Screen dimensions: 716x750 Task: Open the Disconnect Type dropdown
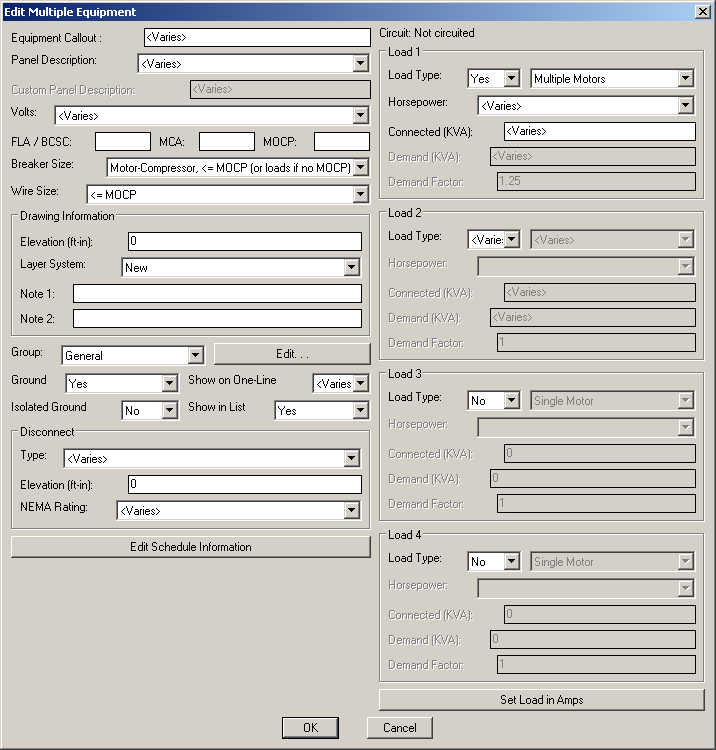pos(212,458)
